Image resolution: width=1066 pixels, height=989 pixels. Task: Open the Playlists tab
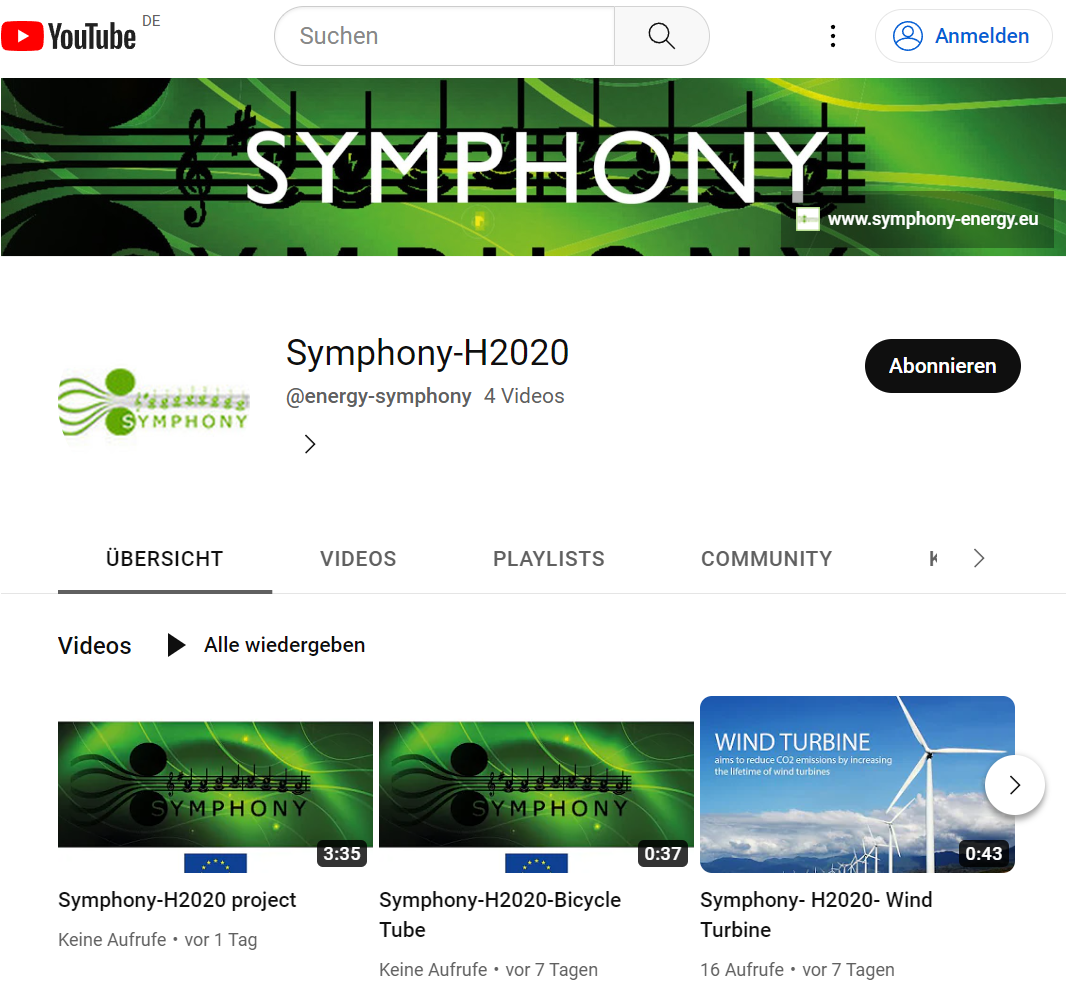click(x=549, y=559)
